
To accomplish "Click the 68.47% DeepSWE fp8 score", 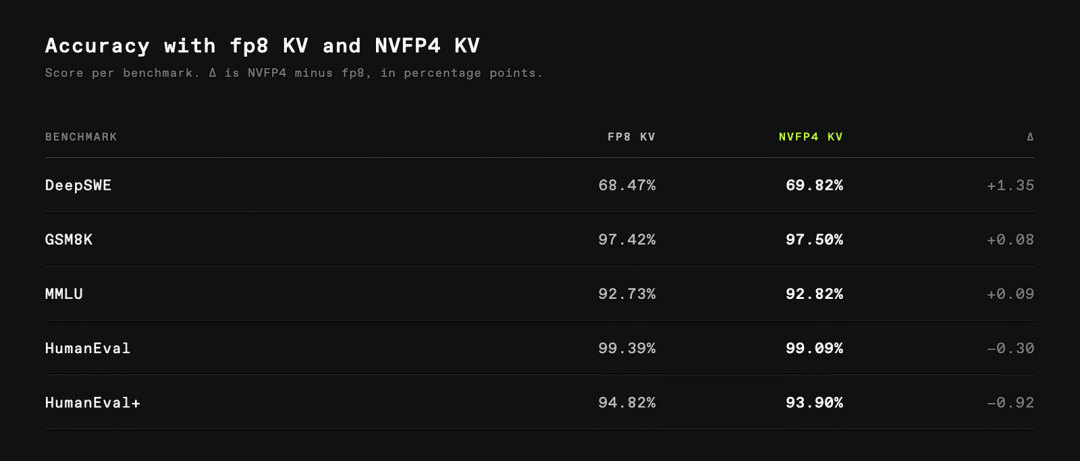I will point(627,185).
